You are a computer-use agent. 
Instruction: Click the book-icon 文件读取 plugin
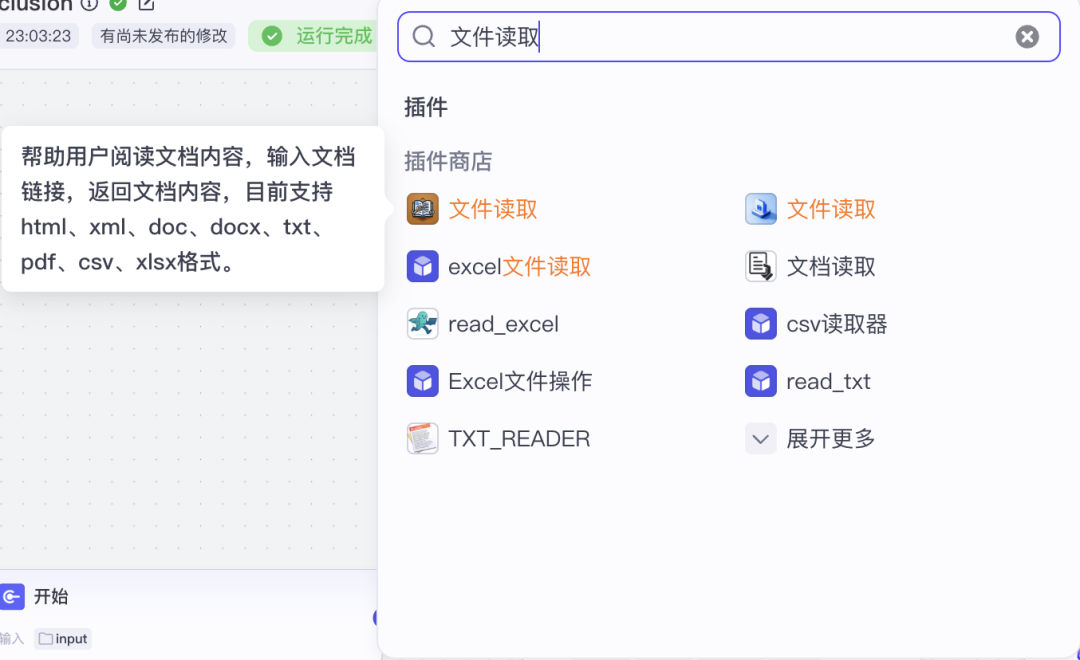click(423, 209)
